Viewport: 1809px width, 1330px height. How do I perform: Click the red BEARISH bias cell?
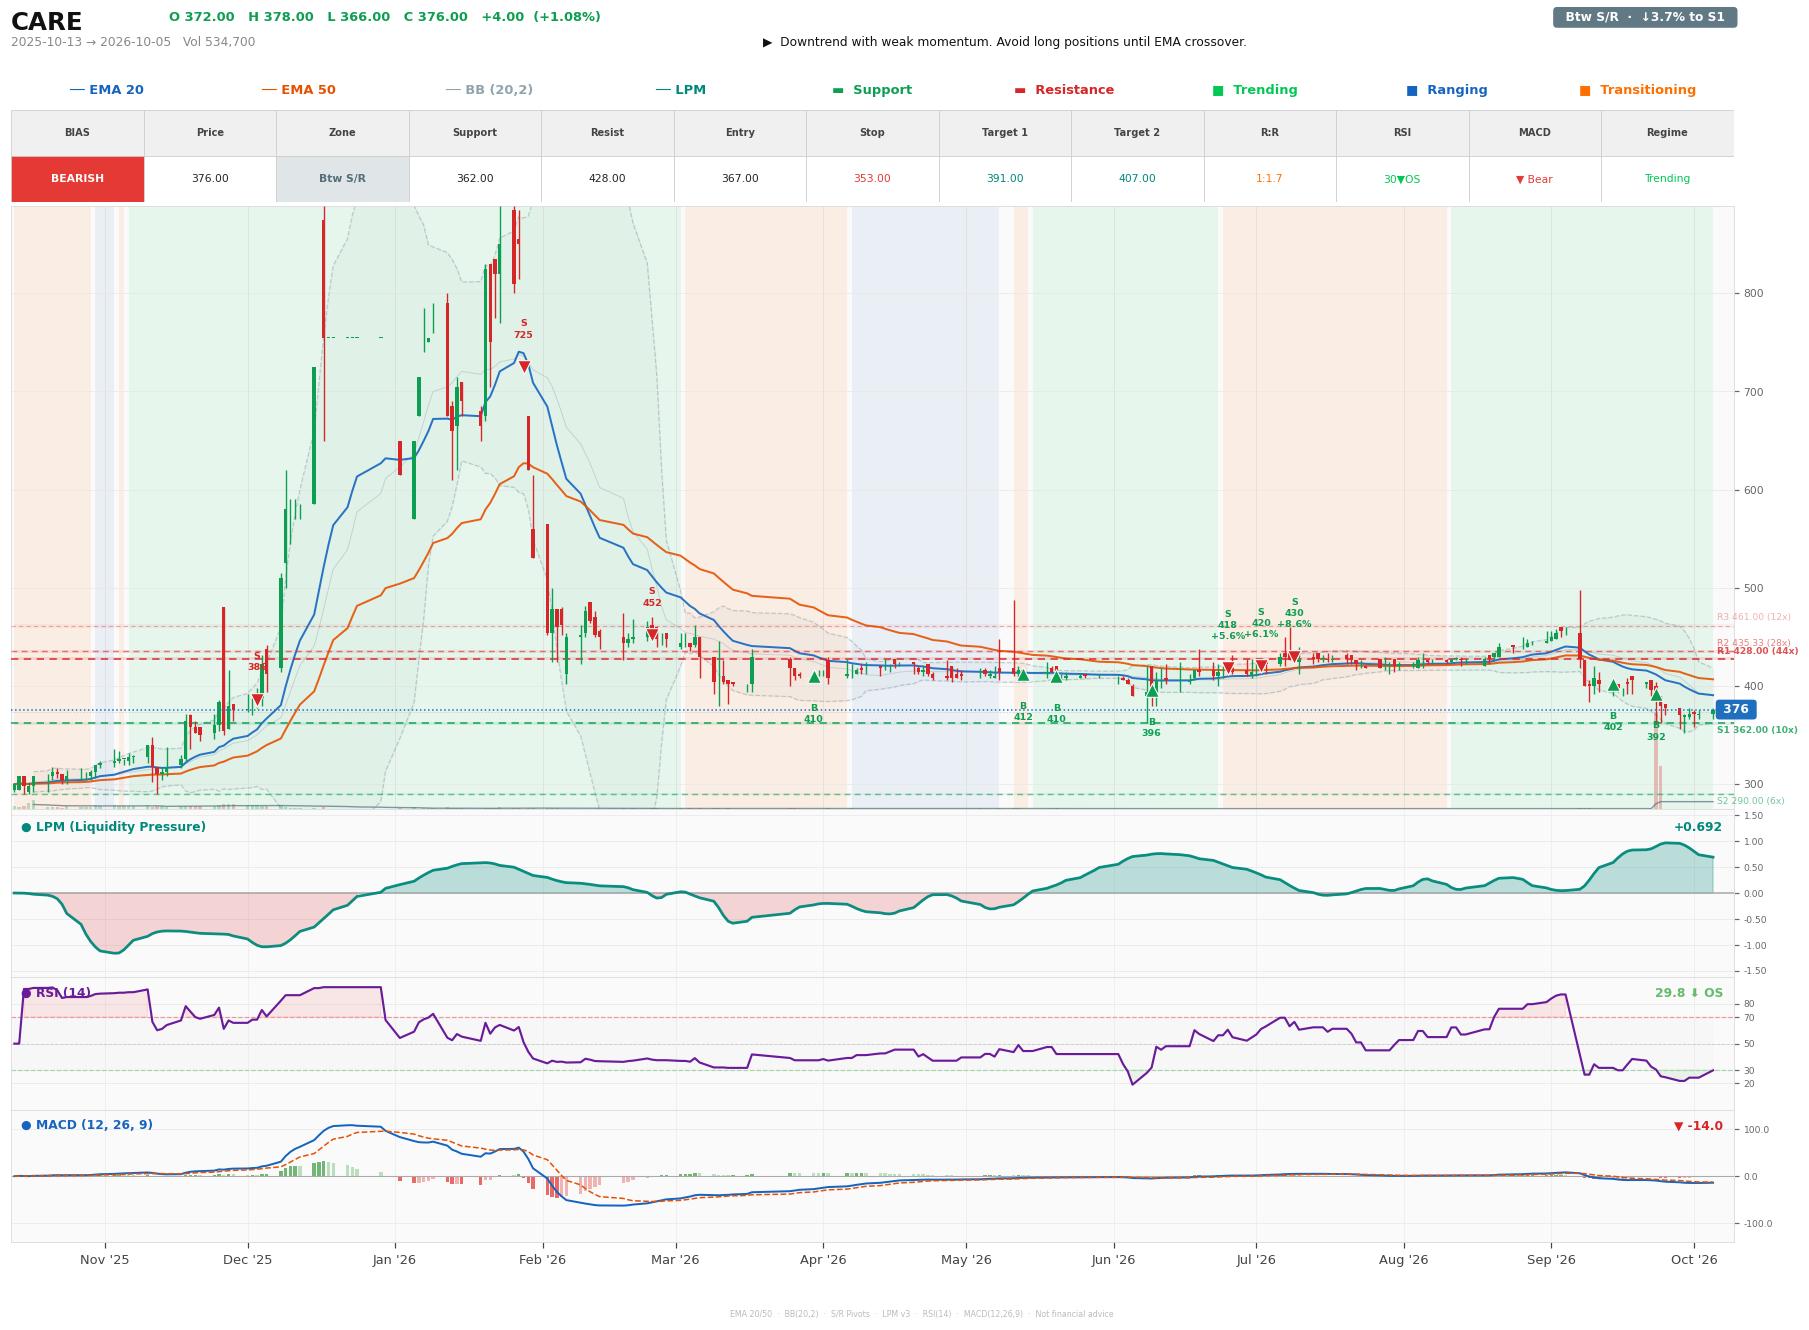pos(78,179)
